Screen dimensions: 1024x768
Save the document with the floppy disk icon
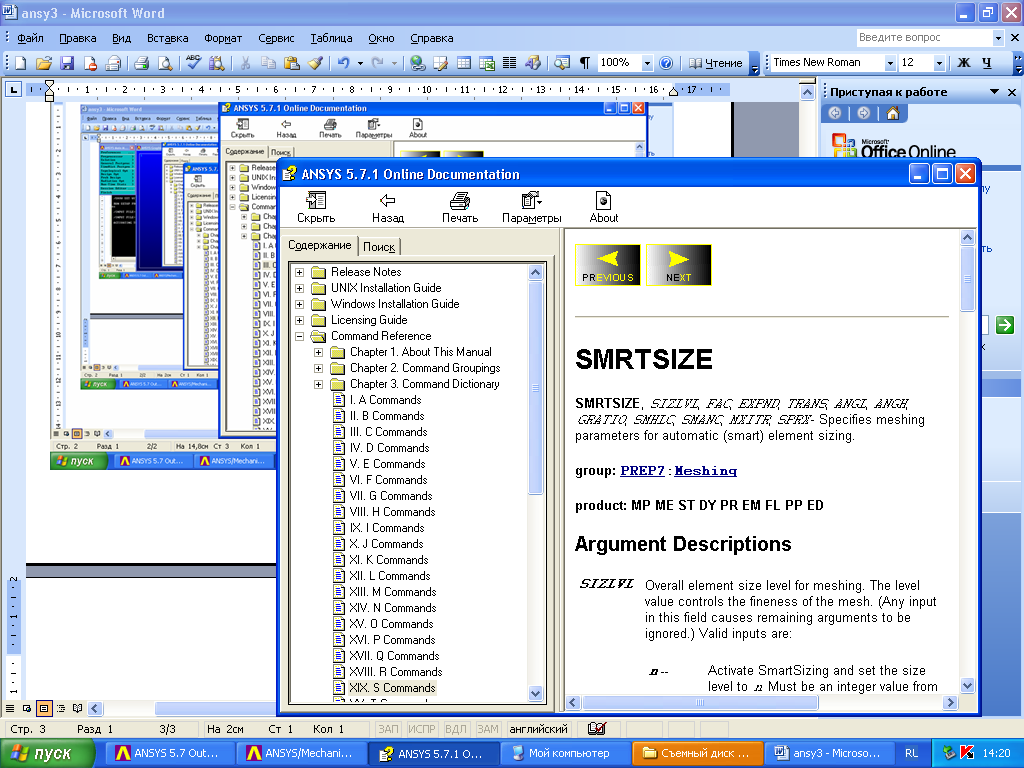pos(67,63)
